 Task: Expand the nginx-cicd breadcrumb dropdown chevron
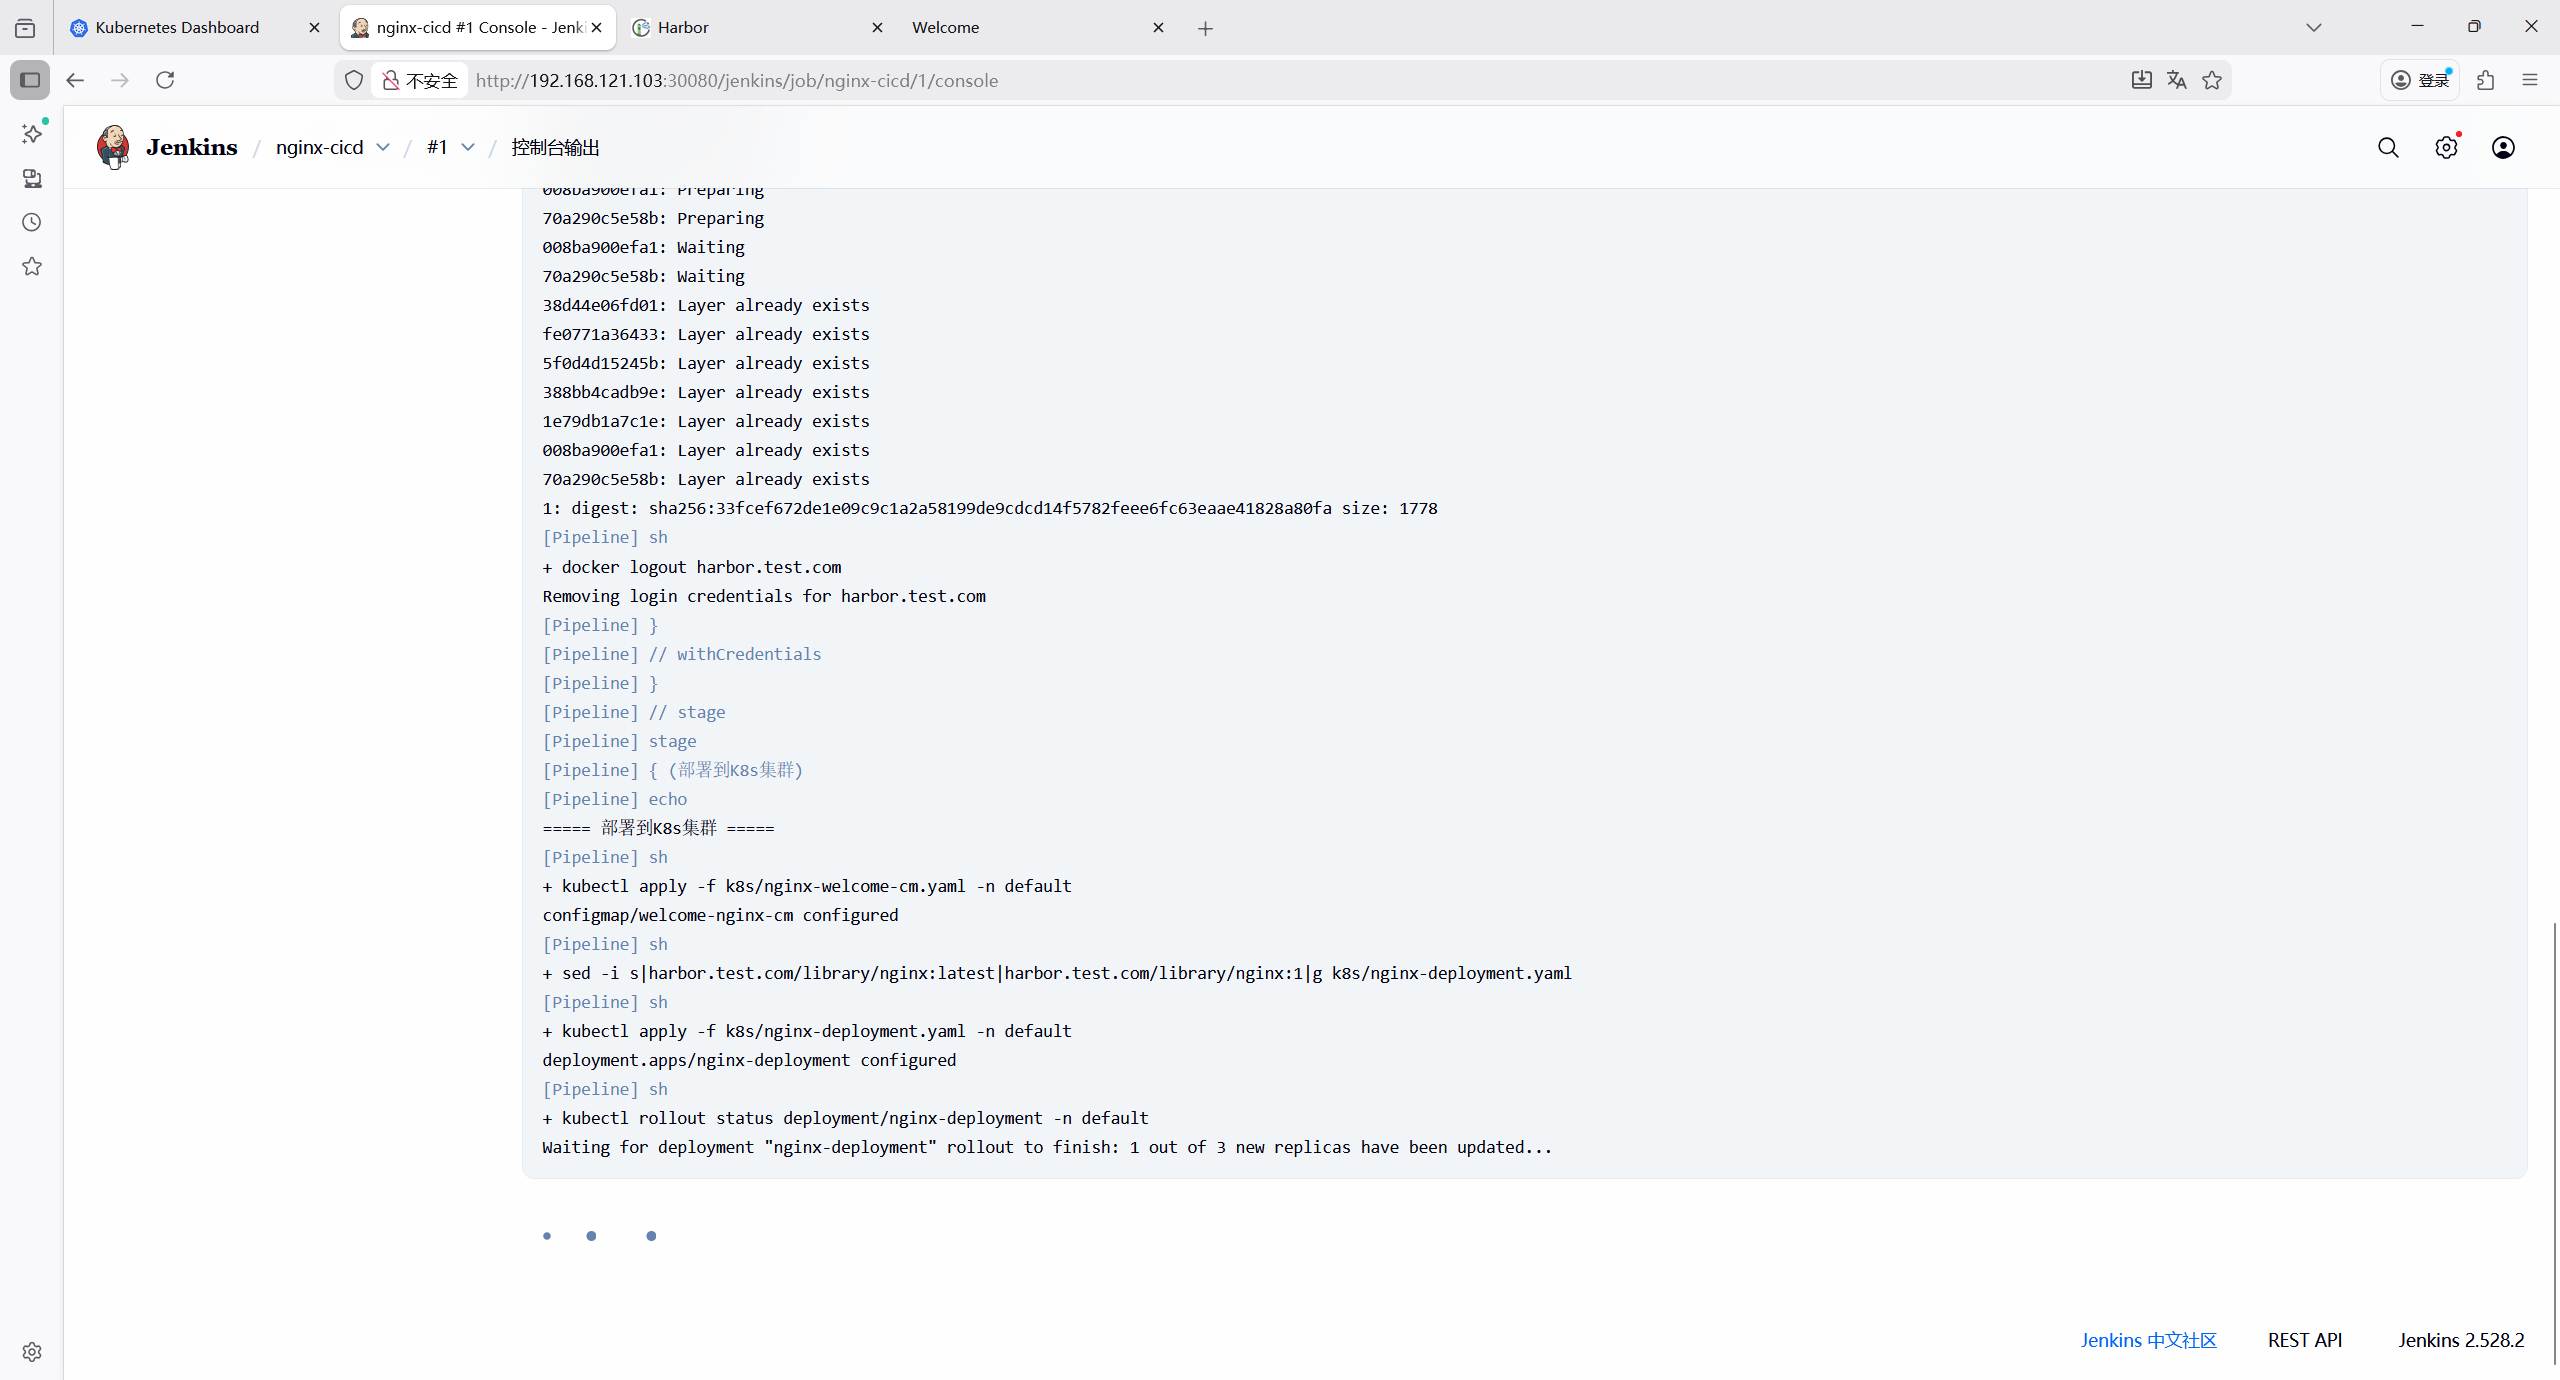click(383, 147)
